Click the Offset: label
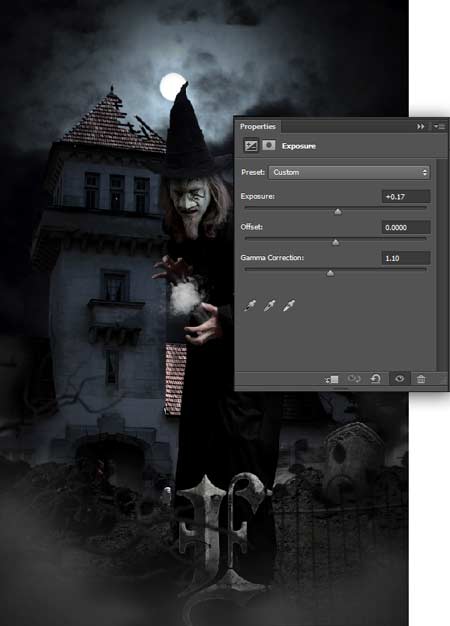This screenshot has width=450, height=626. [x=252, y=227]
